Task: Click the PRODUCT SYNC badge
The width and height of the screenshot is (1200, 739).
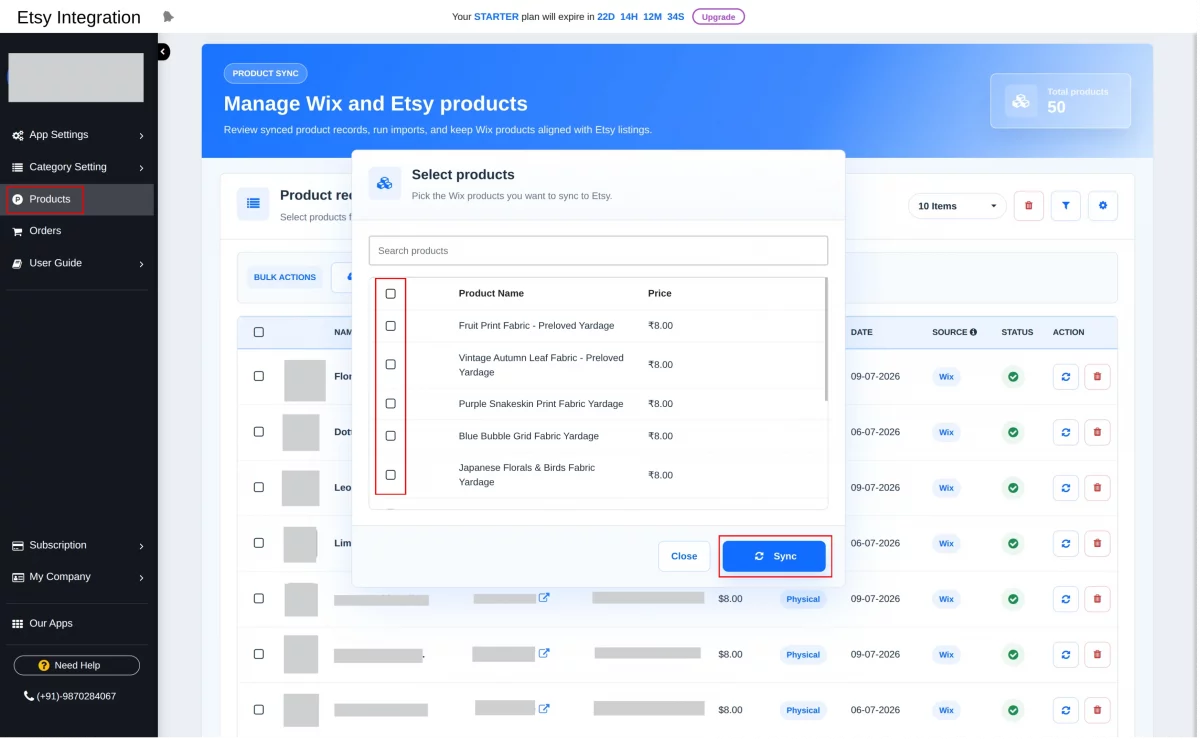Action: (x=266, y=73)
